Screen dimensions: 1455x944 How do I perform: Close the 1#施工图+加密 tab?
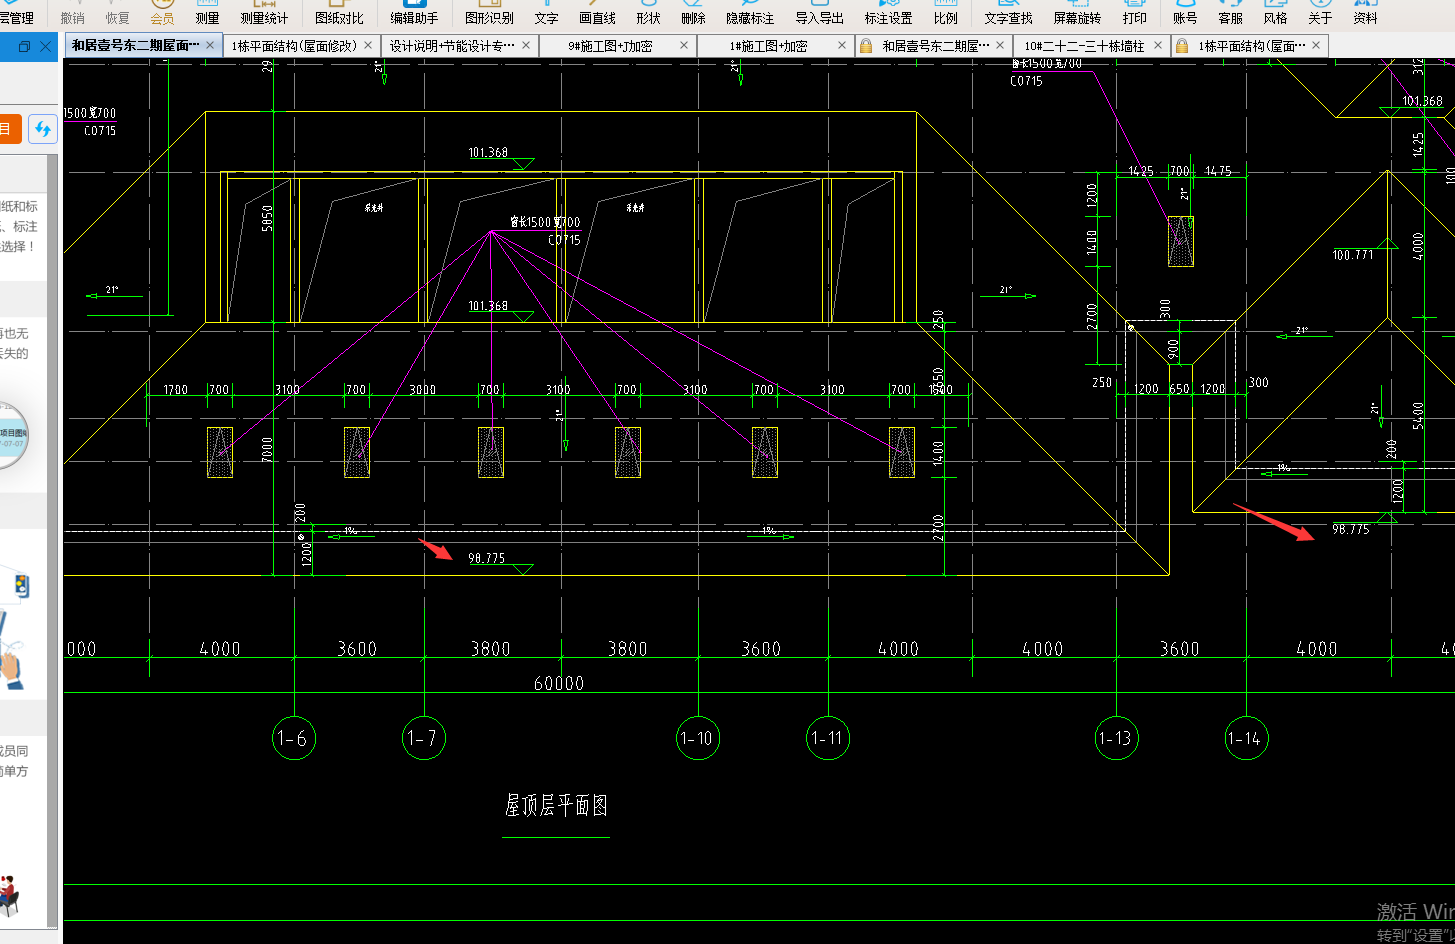coord(842,45)
